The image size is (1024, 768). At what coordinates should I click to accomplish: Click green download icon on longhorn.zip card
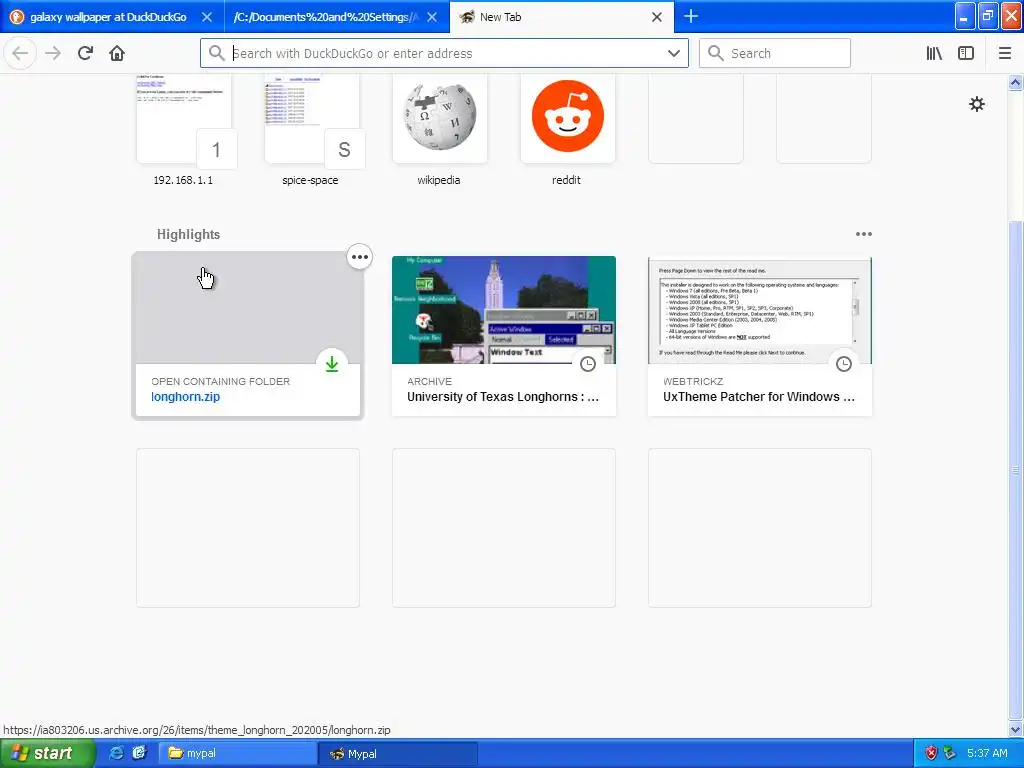(332, 364)
